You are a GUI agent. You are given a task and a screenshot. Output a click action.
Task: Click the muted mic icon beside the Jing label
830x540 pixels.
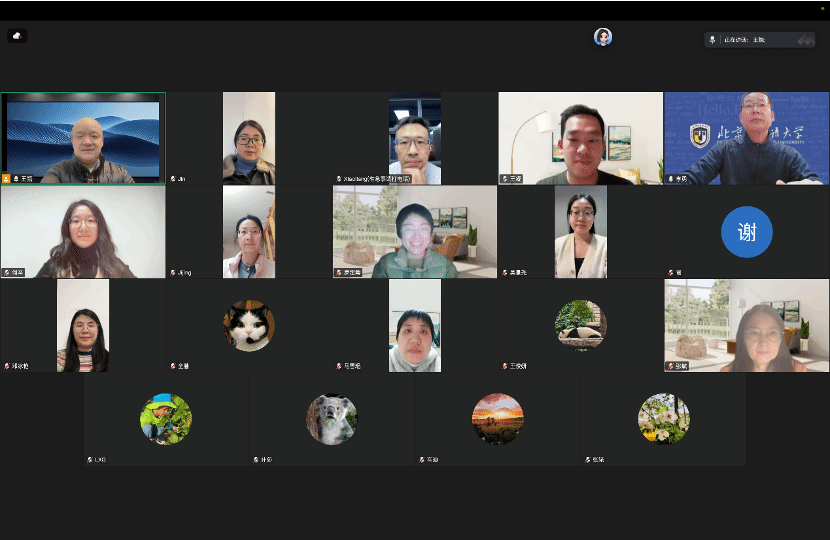click(x=173, y=272)
